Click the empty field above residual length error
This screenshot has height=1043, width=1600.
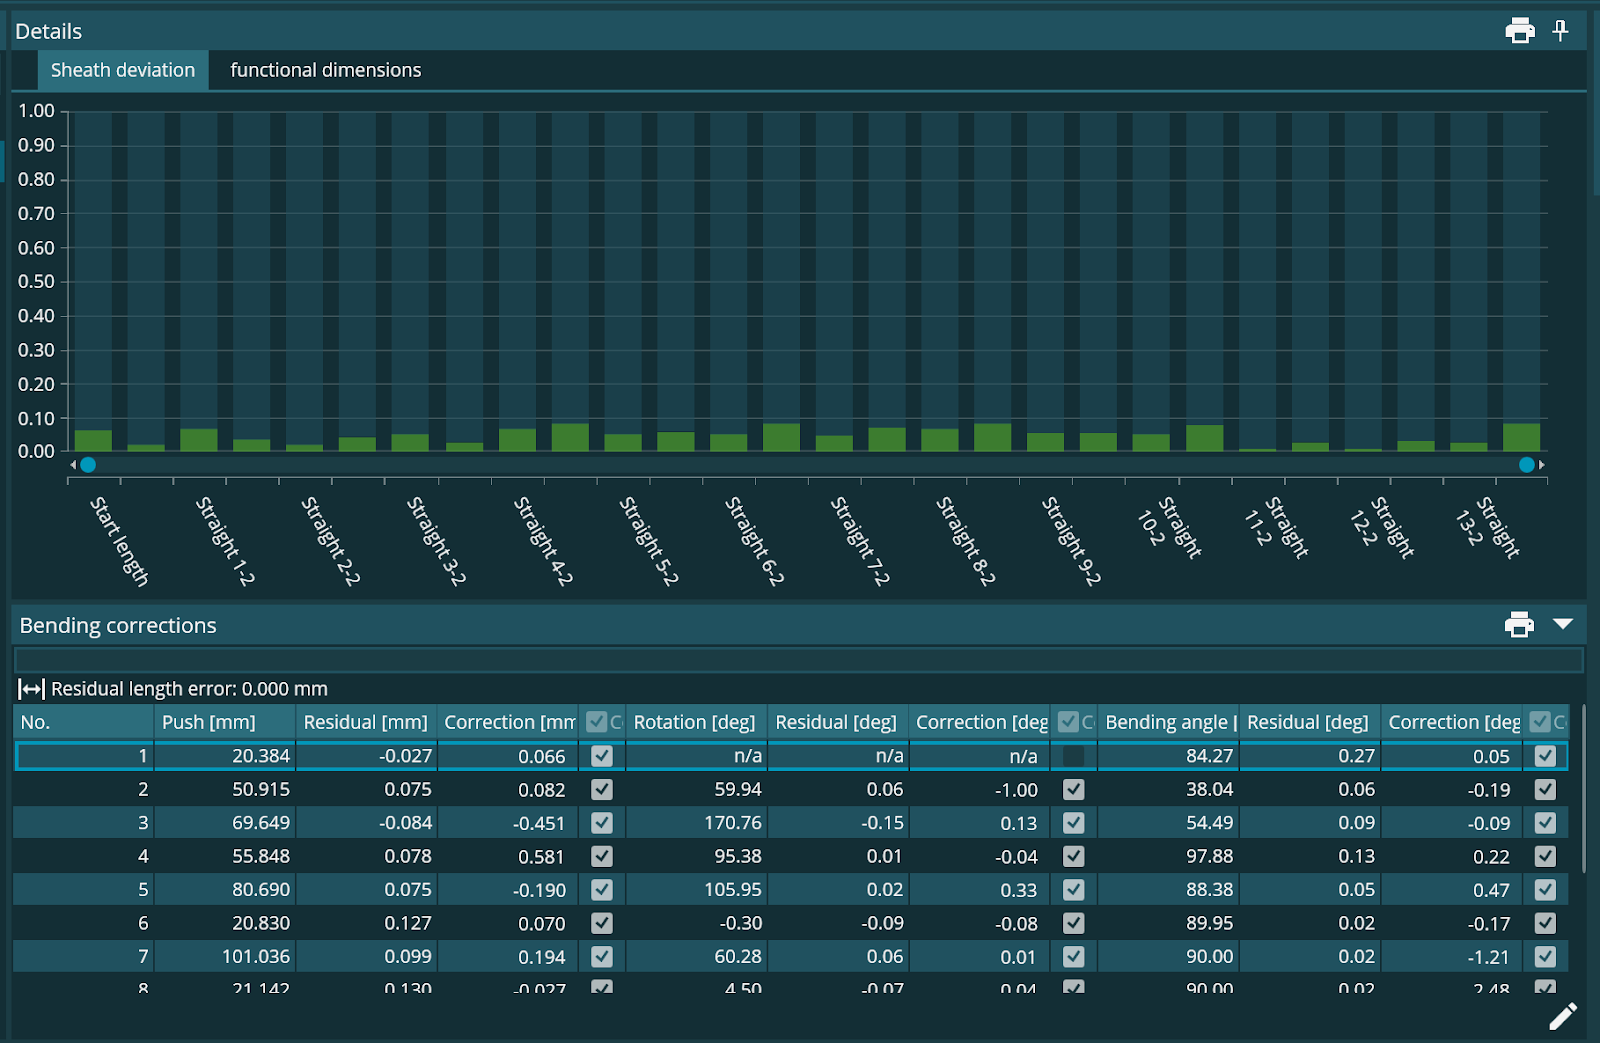point(799,660)
